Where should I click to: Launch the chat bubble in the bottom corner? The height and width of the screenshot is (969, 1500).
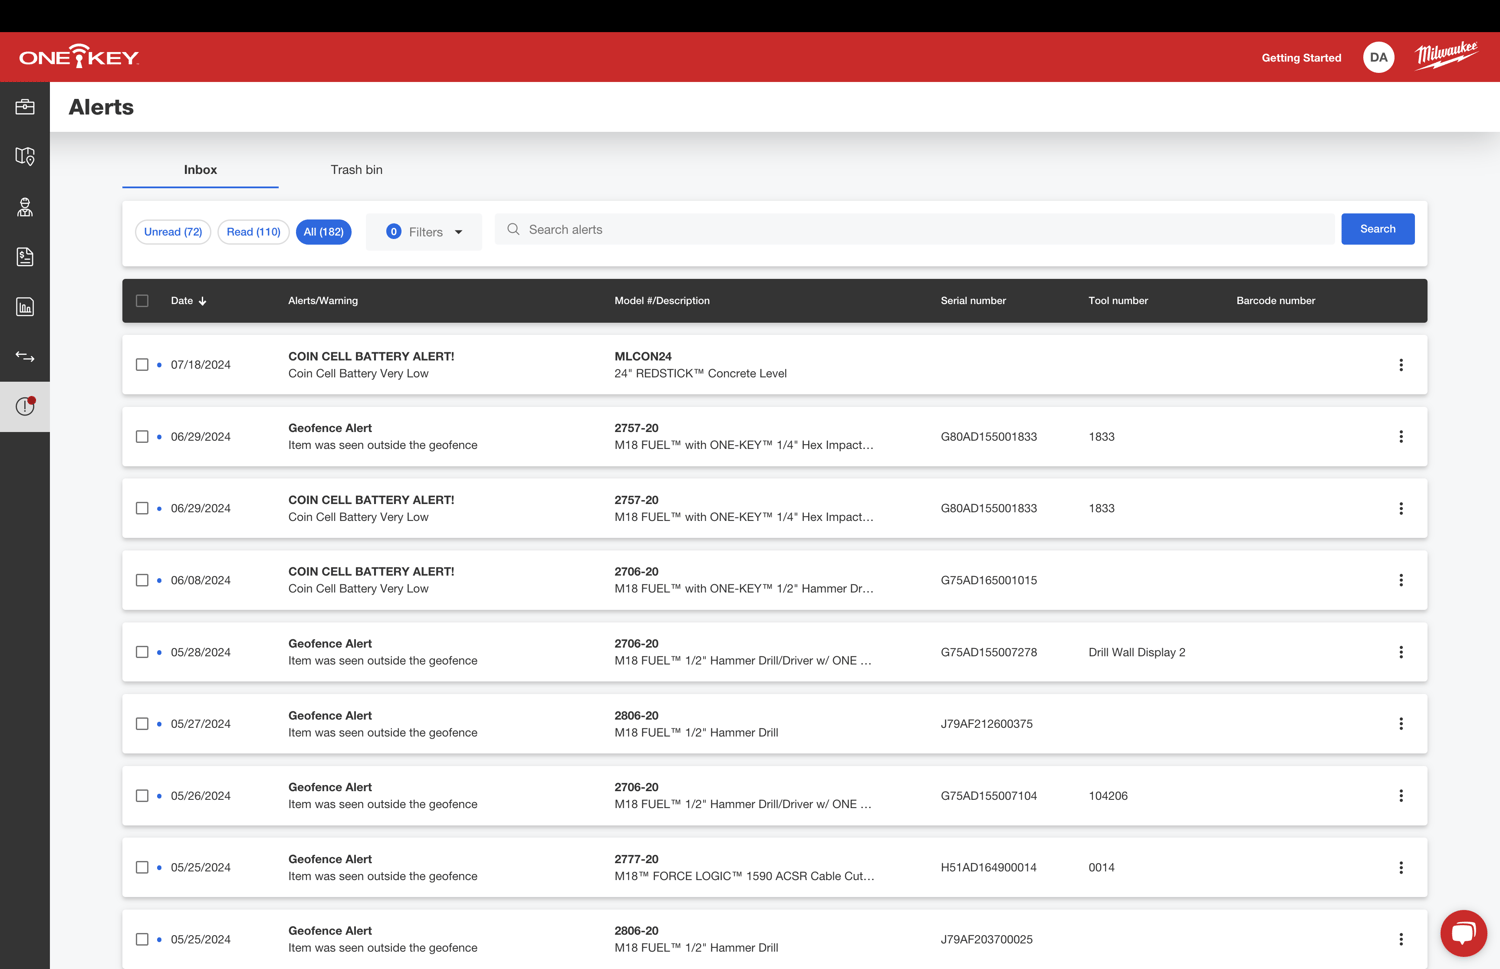[x=1463, y=933]
